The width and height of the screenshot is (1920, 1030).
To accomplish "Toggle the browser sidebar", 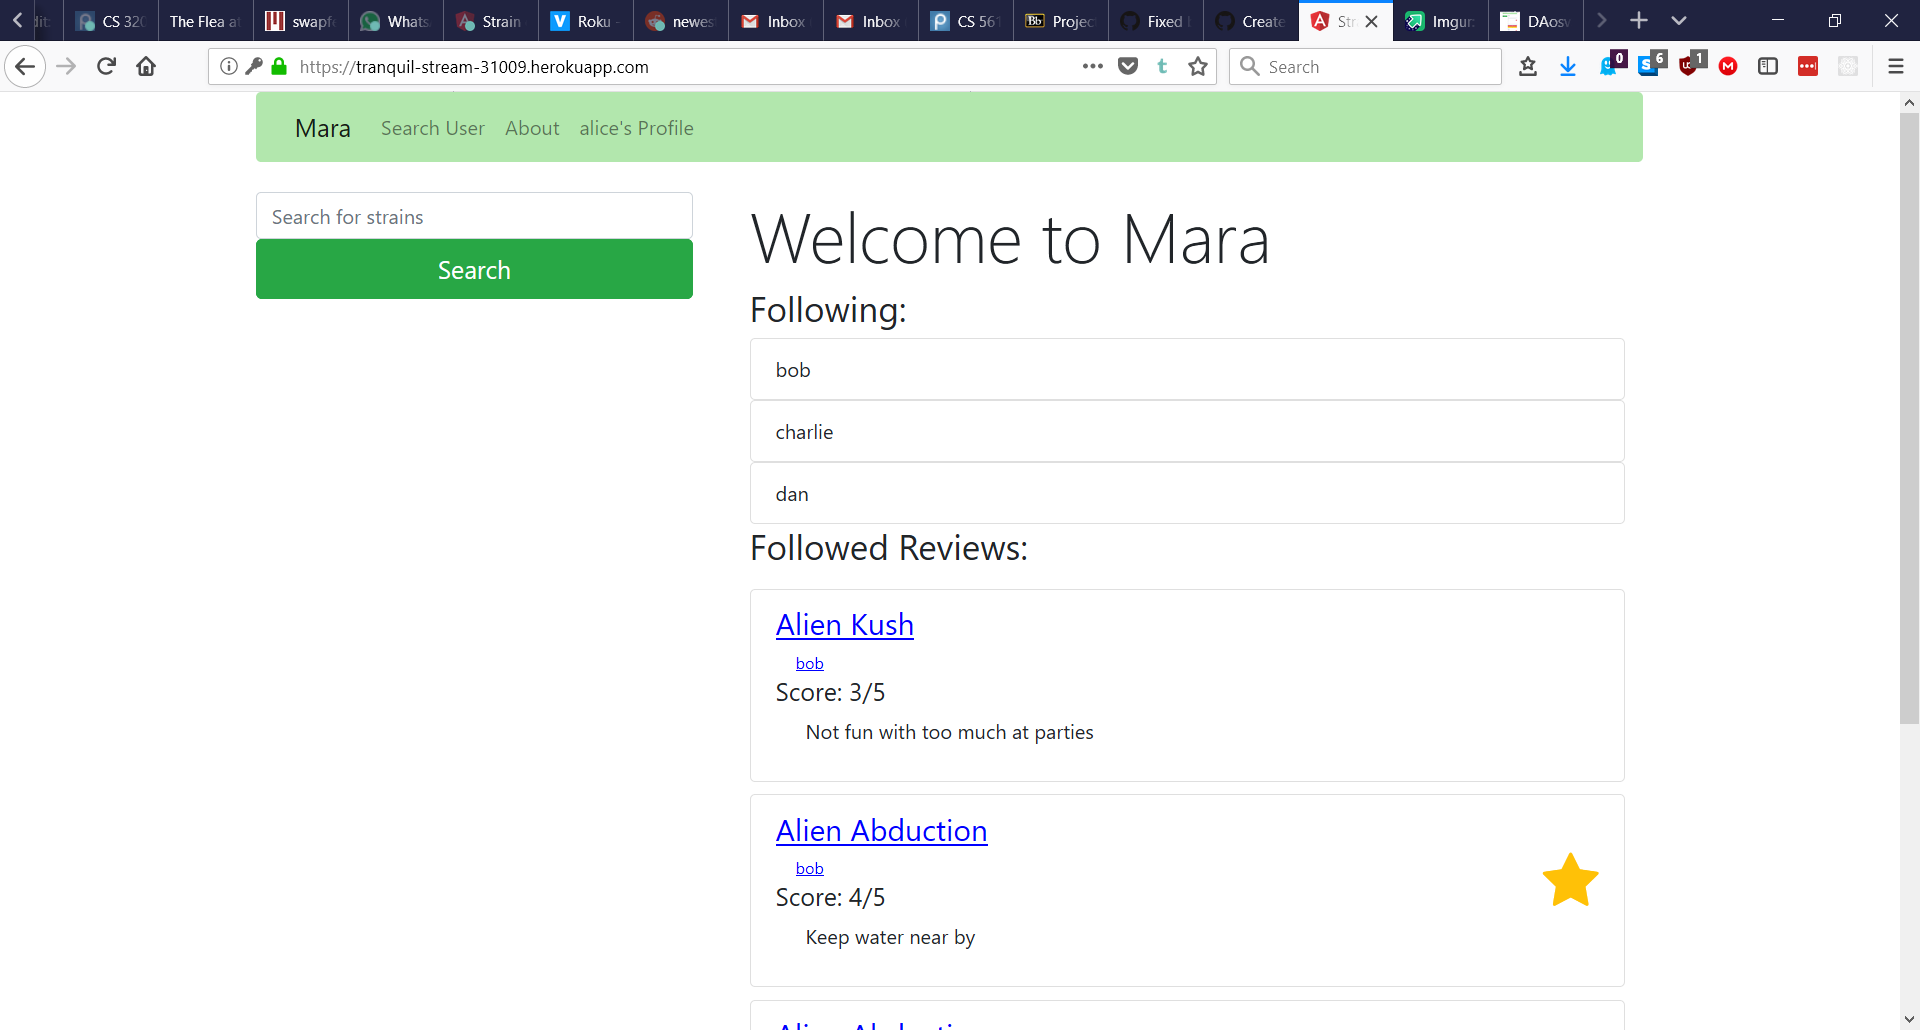I will pyautogui.click(x=1768, y=66).
